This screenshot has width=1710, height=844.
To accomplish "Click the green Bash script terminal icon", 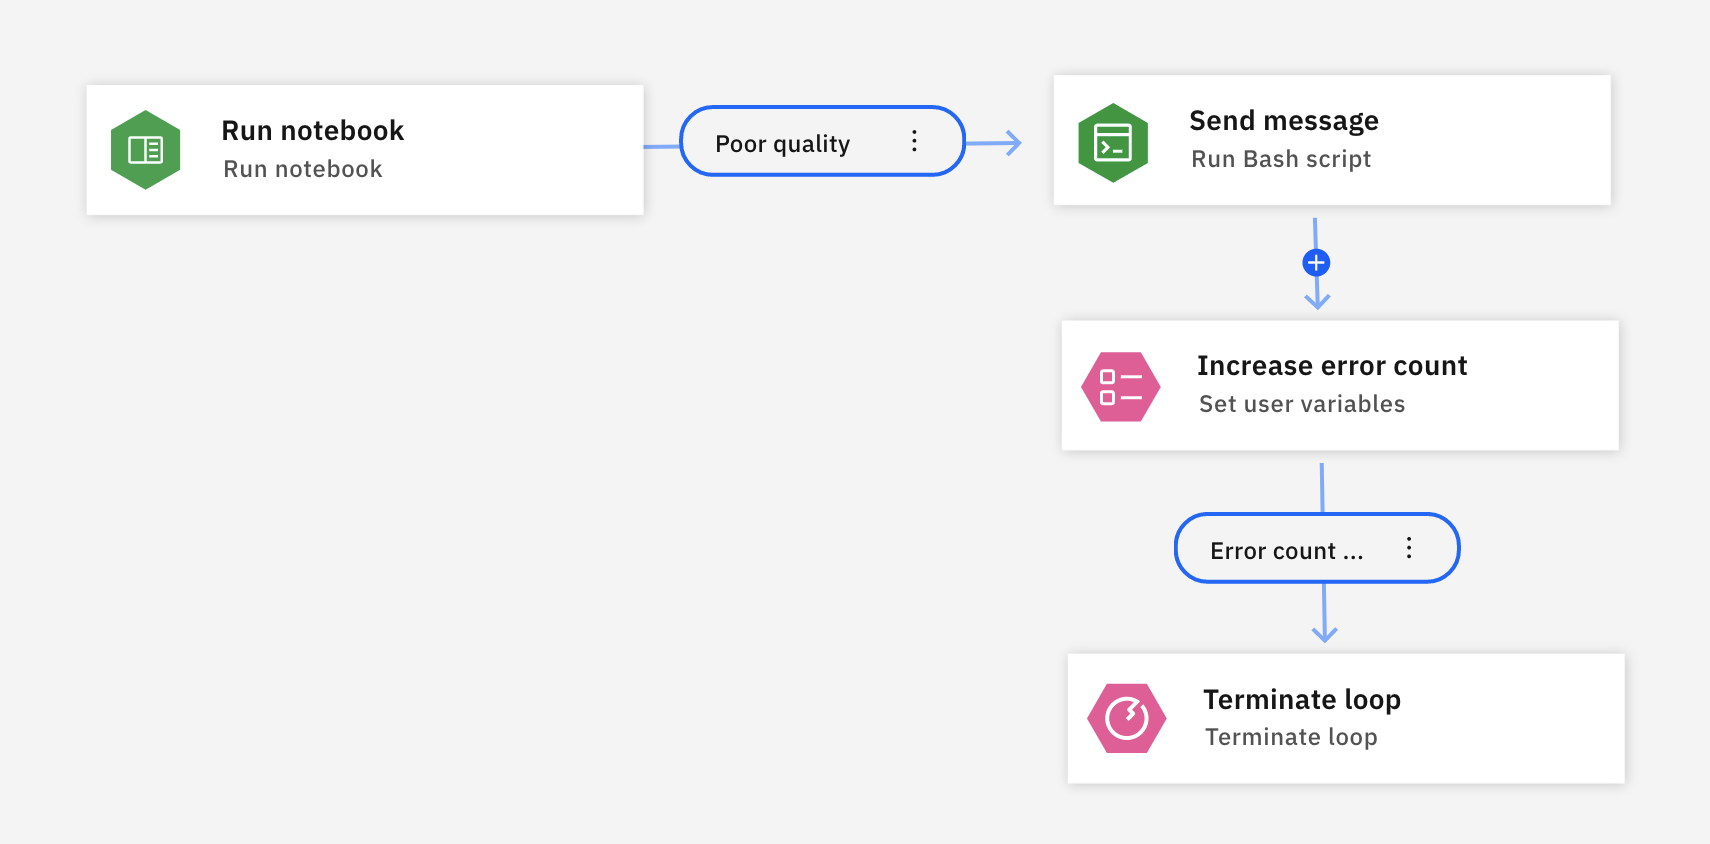I will pos(1113,143).
